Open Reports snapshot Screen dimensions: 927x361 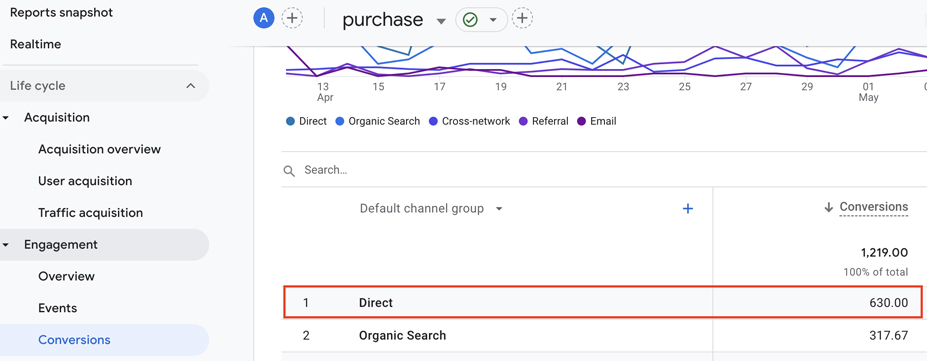[x=61, y=12]
